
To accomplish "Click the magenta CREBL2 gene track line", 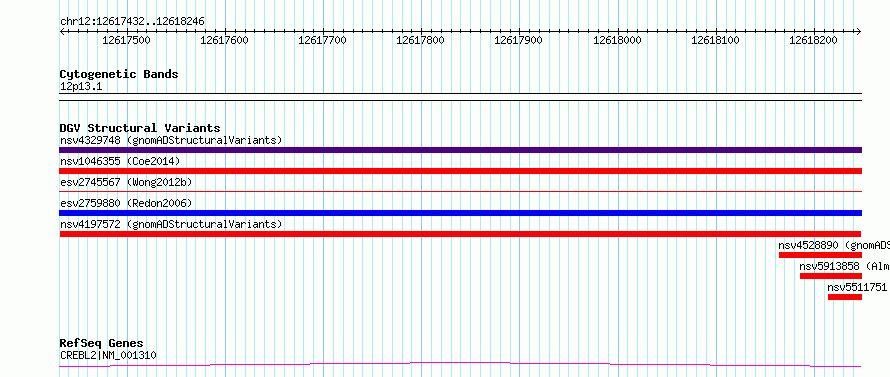I will [x=460, y=365].
